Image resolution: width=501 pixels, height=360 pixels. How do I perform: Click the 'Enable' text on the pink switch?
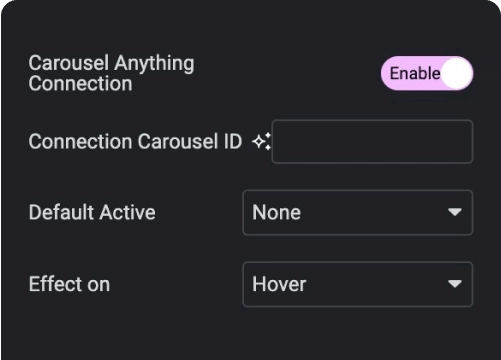[x=415, y=73]
